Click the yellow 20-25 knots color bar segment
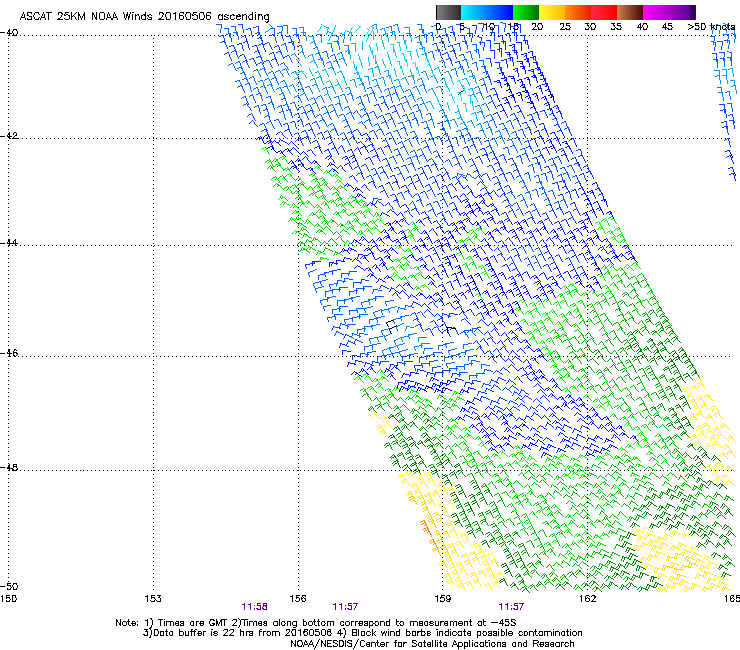Screen dimensions: 740x650 pyautogui.click(x=552, y=12)
